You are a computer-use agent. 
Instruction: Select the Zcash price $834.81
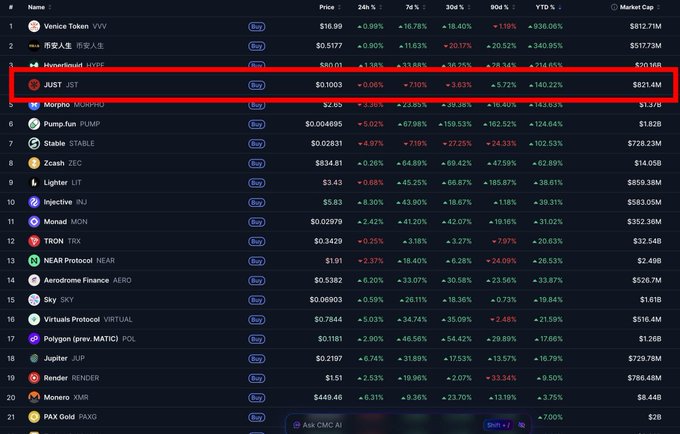[329, 163]
